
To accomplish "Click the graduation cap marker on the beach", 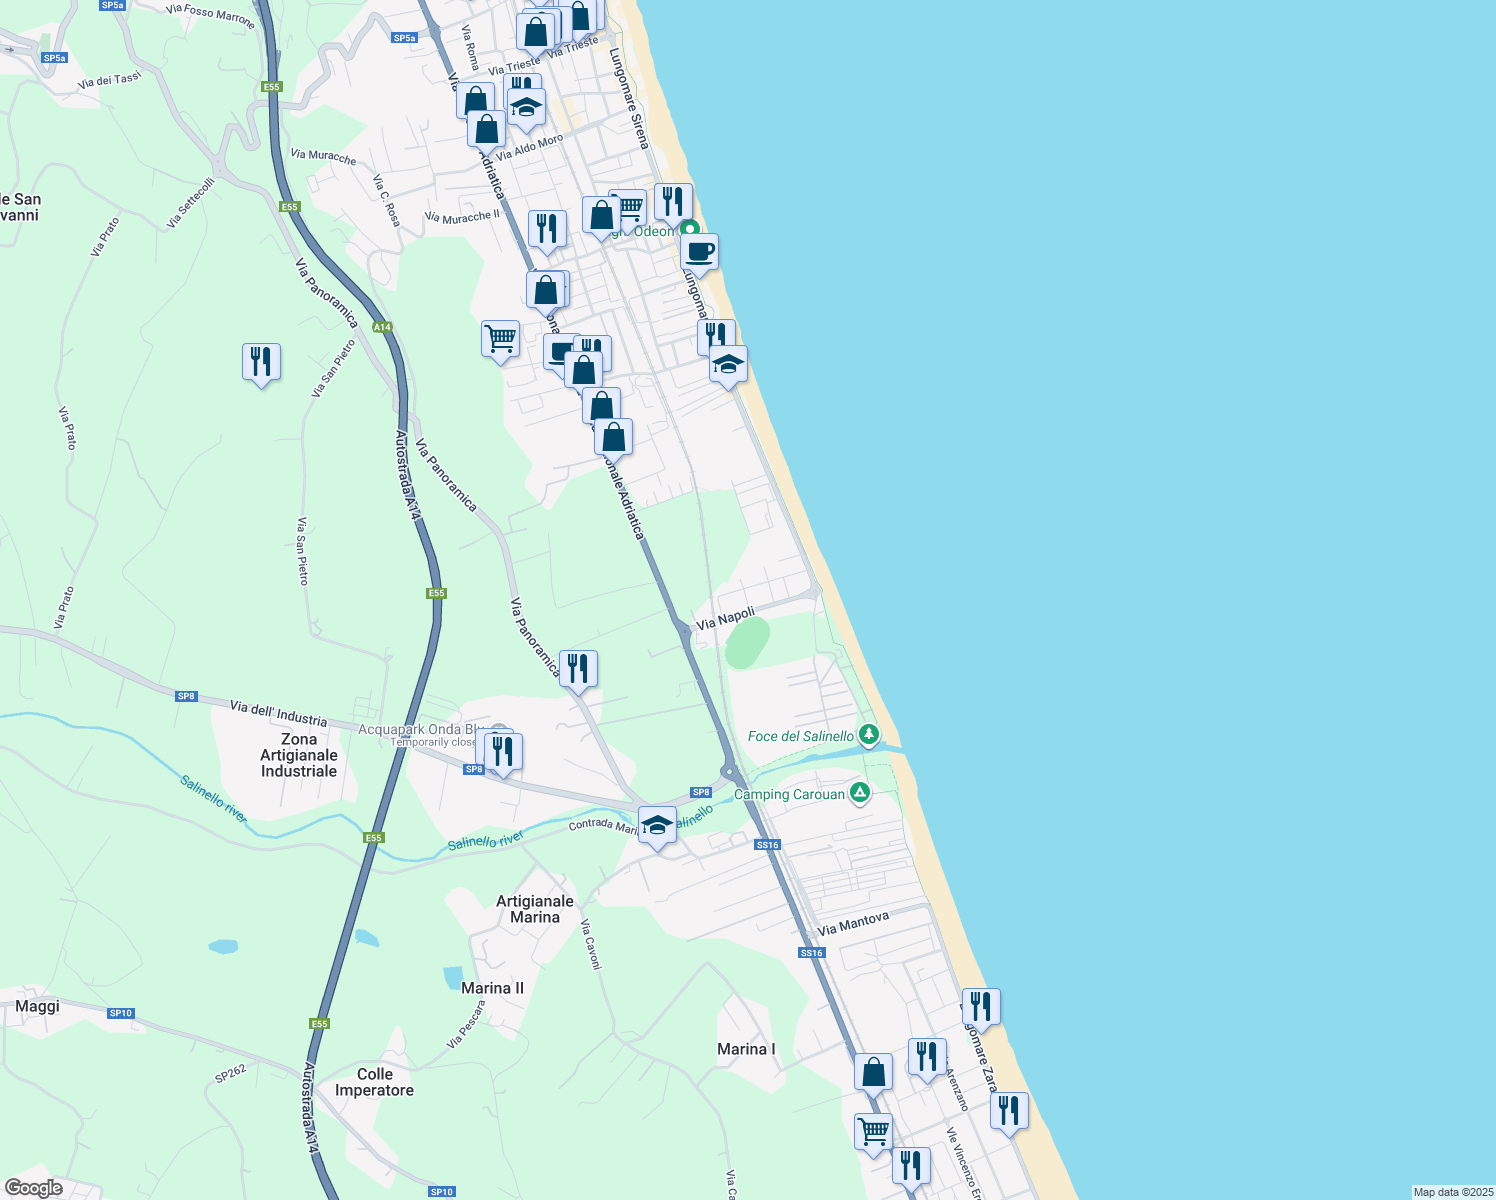I will 728,362.
